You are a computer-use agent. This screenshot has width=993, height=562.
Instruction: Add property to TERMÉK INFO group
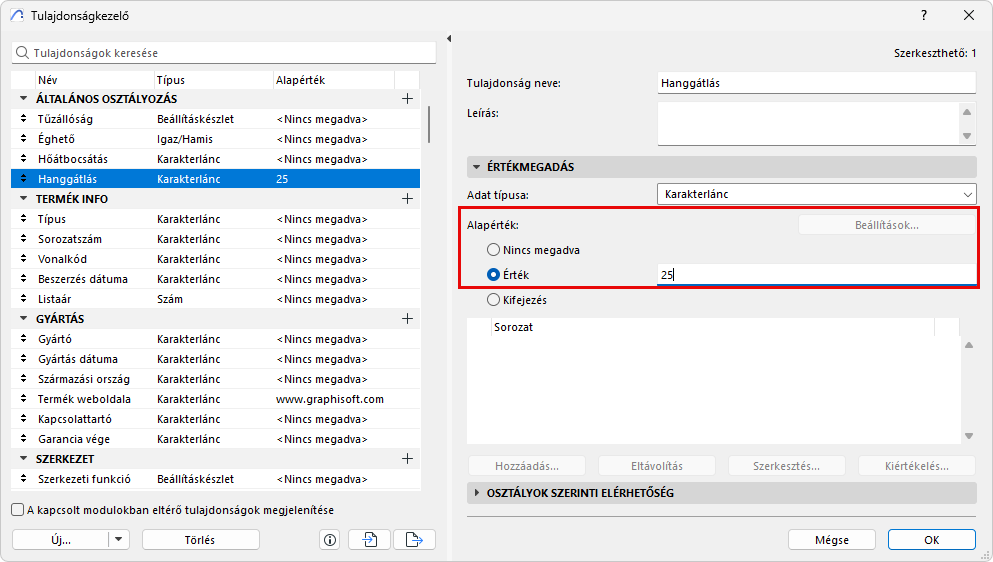[x=407, y=199]
